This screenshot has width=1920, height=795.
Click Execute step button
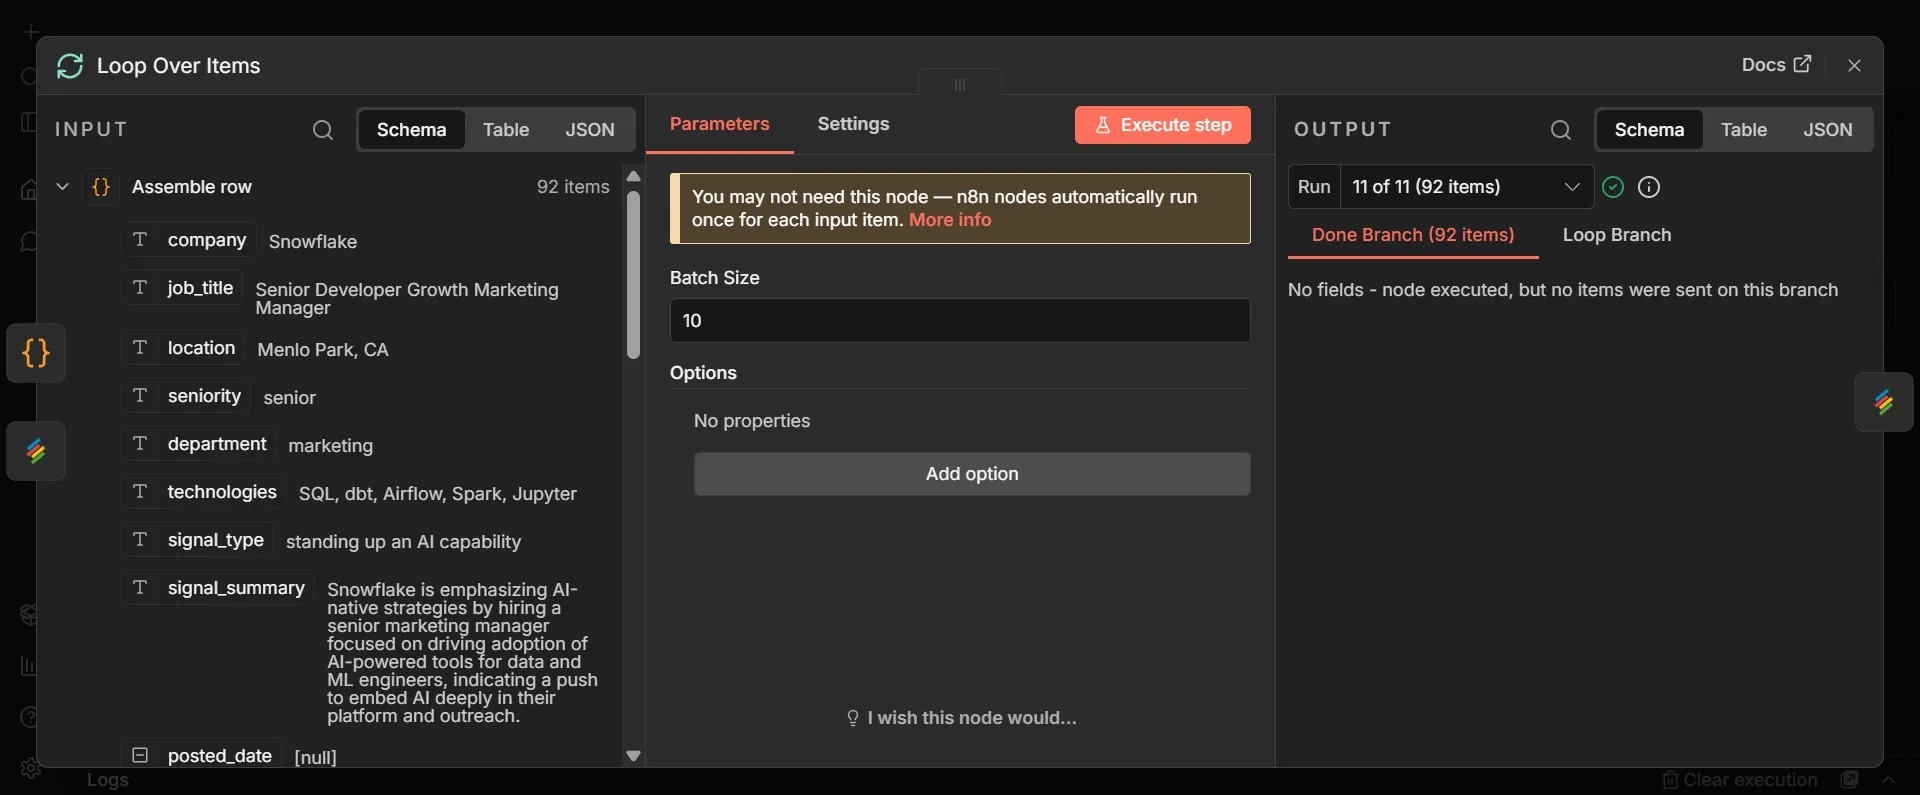click(1163, 125)
